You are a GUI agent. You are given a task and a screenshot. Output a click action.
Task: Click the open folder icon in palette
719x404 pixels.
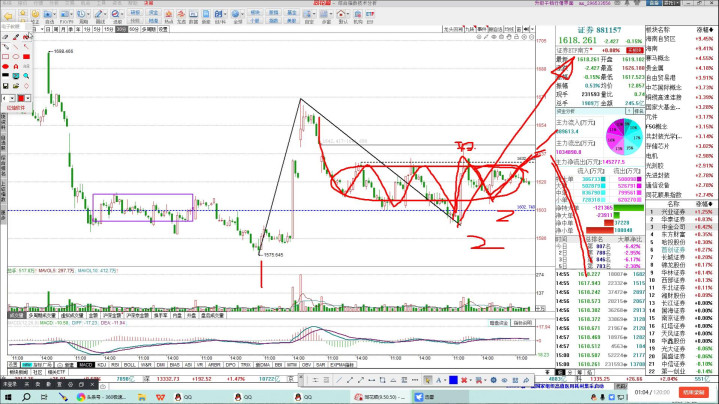coord(16,86)
